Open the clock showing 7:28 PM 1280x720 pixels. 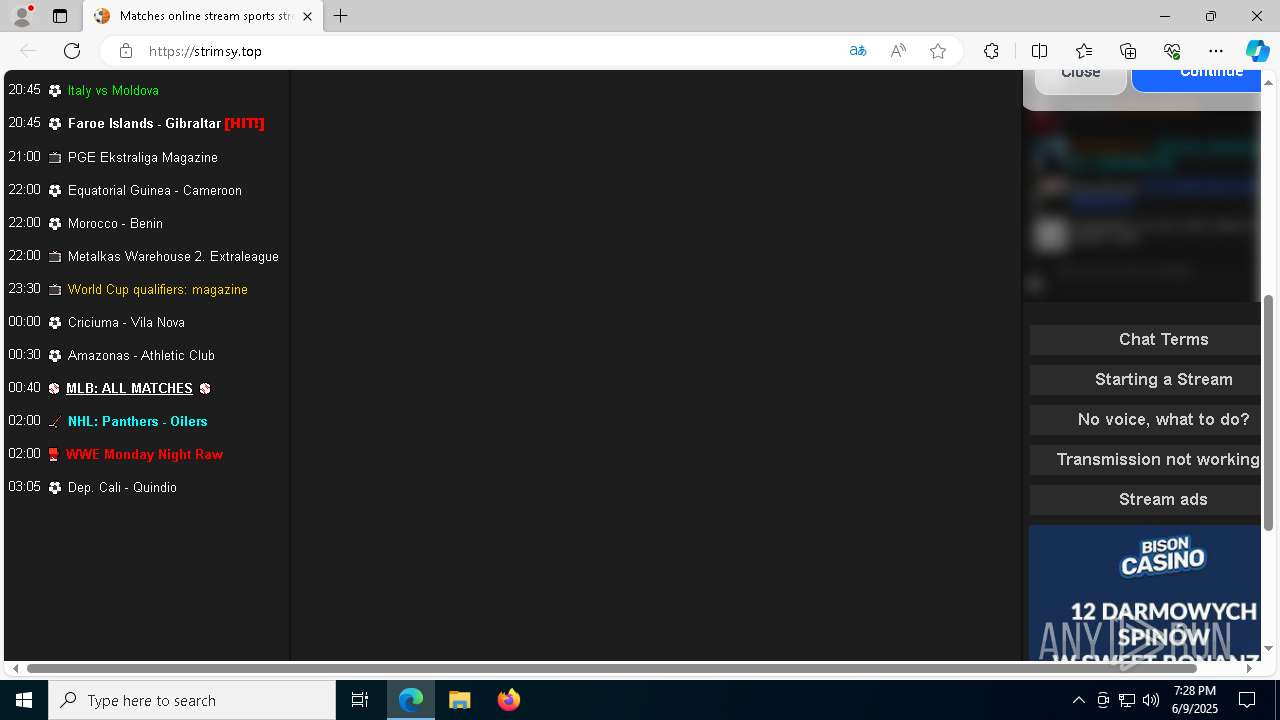coord(1195,700)
